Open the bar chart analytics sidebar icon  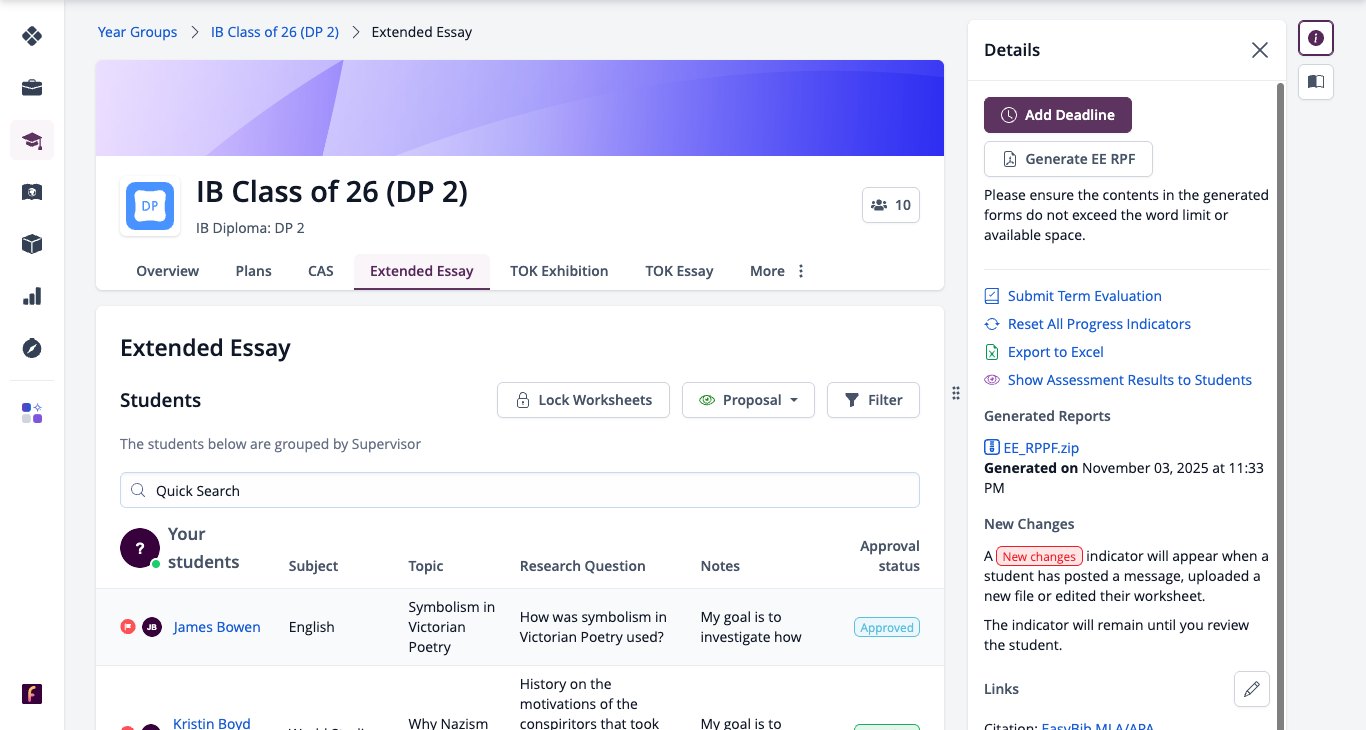pos(32,296)
